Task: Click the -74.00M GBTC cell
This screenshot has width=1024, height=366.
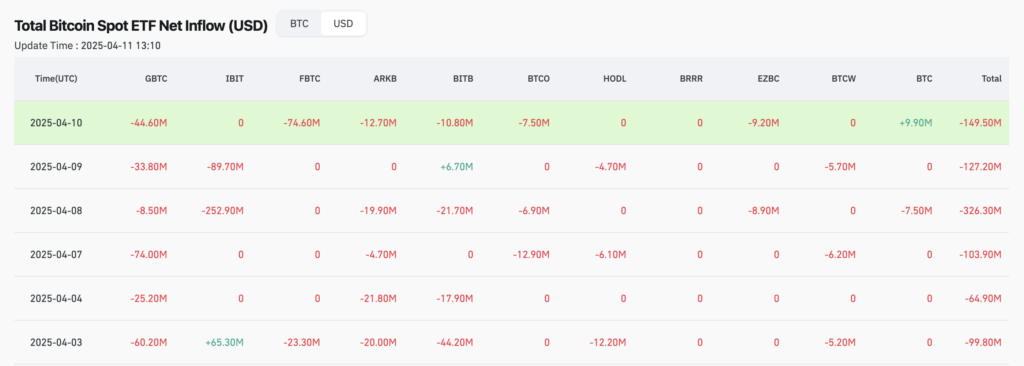Action: point(149,254)
